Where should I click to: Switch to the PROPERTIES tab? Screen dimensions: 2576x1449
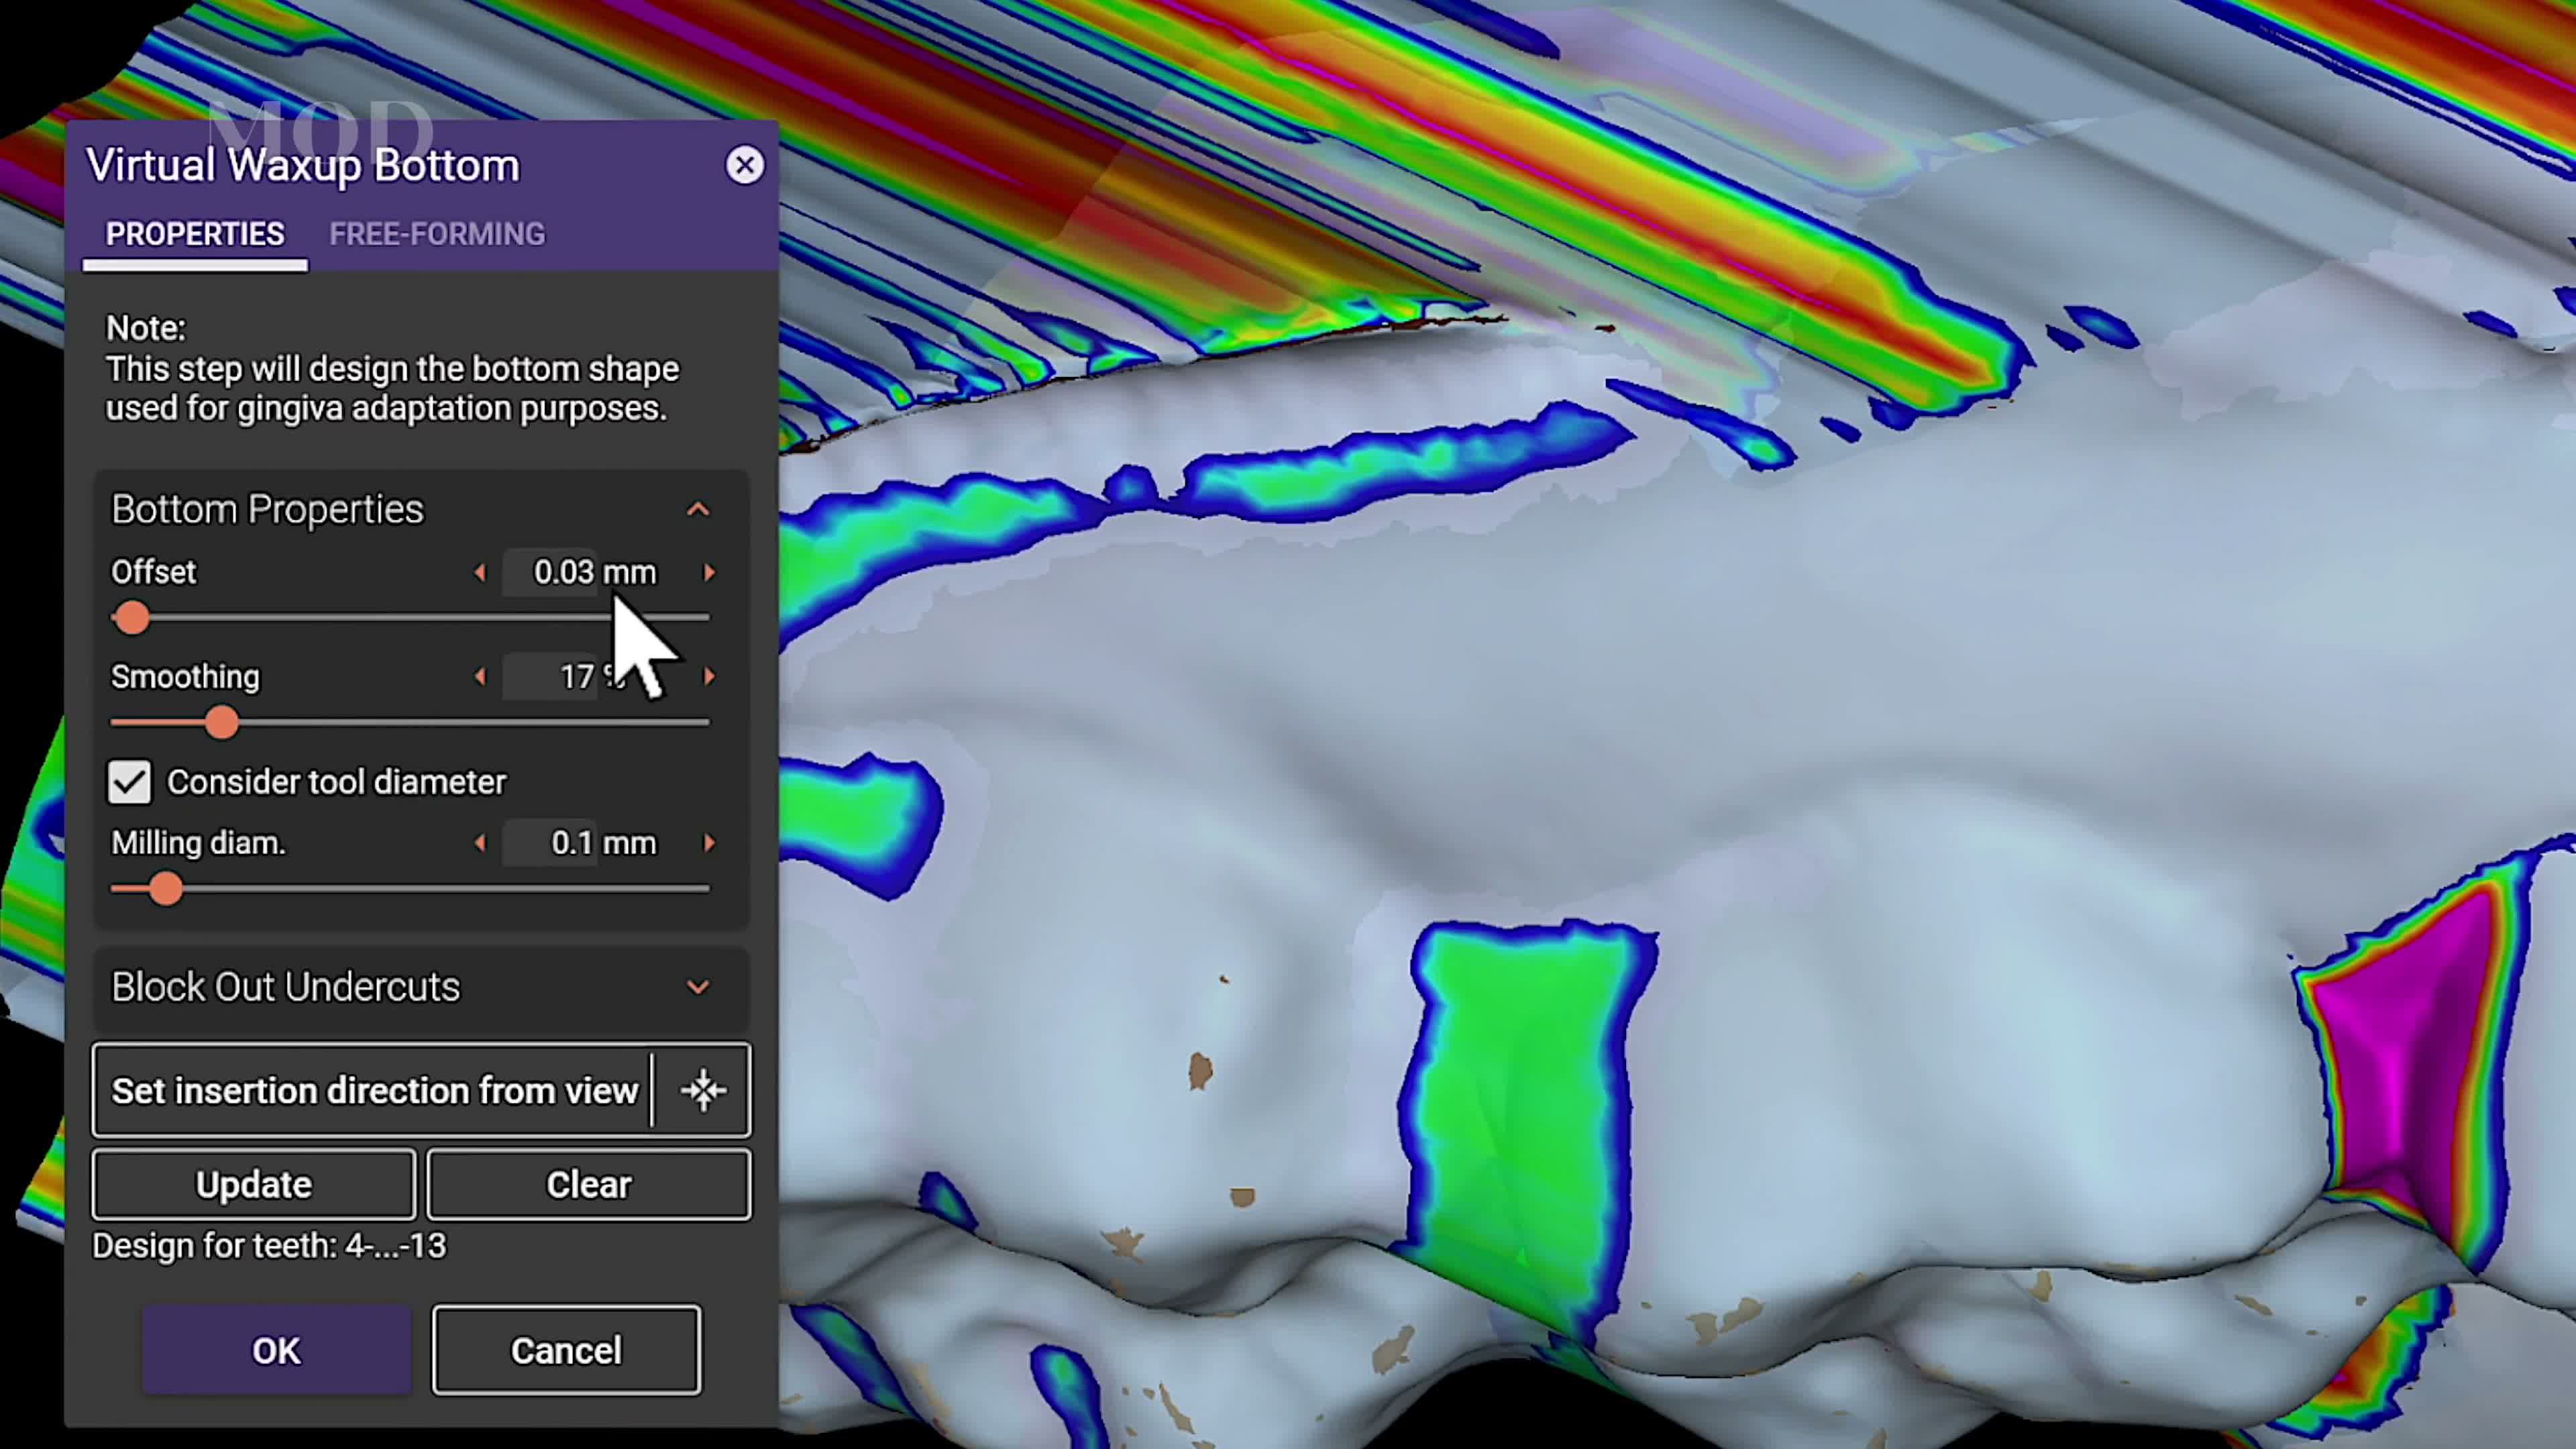(195, 234)
